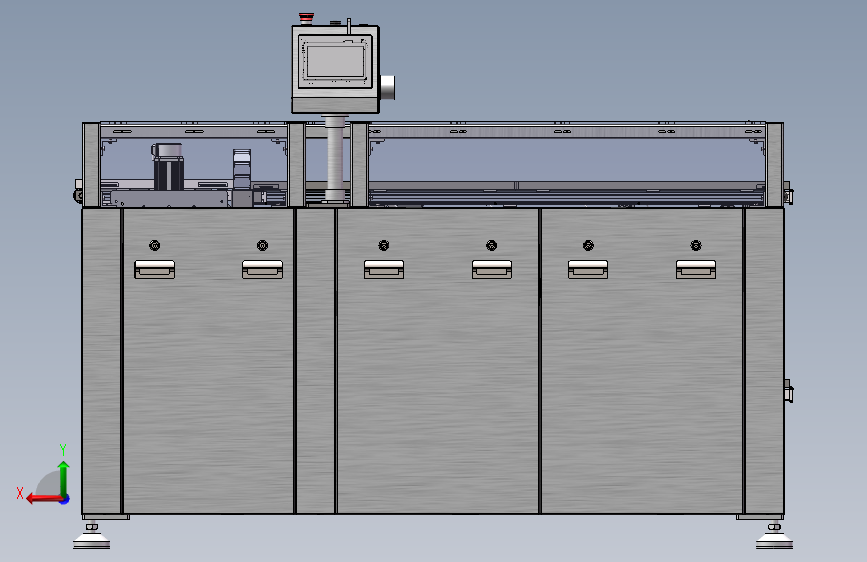
Task: Pick the lock knob above center door's left handle
Action: click(384, 245)
